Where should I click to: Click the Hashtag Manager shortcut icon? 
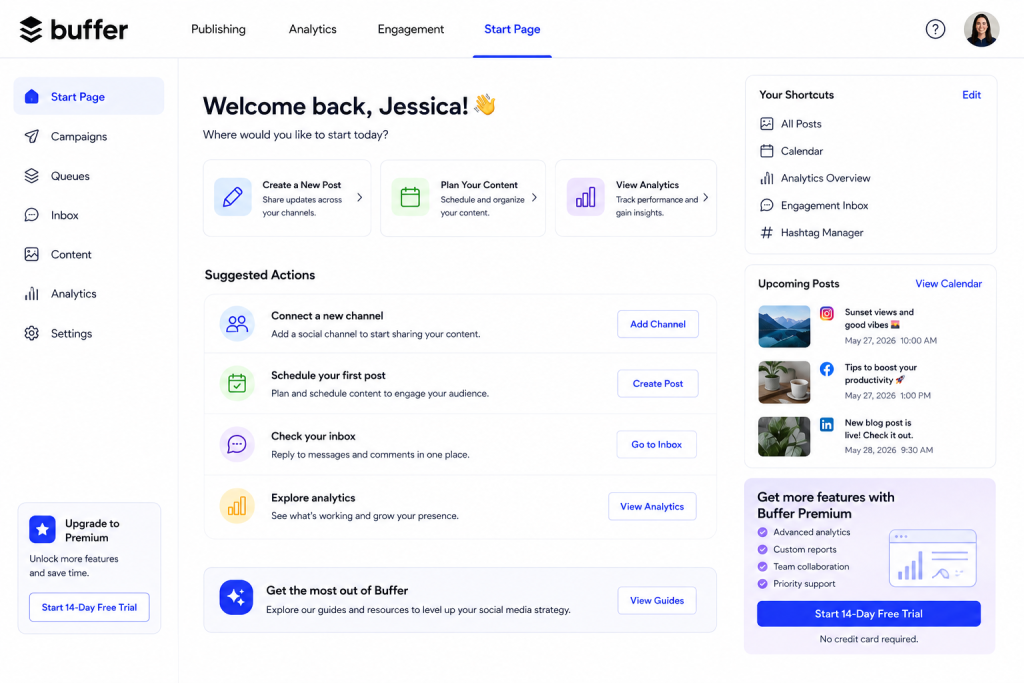click(767, 232)
